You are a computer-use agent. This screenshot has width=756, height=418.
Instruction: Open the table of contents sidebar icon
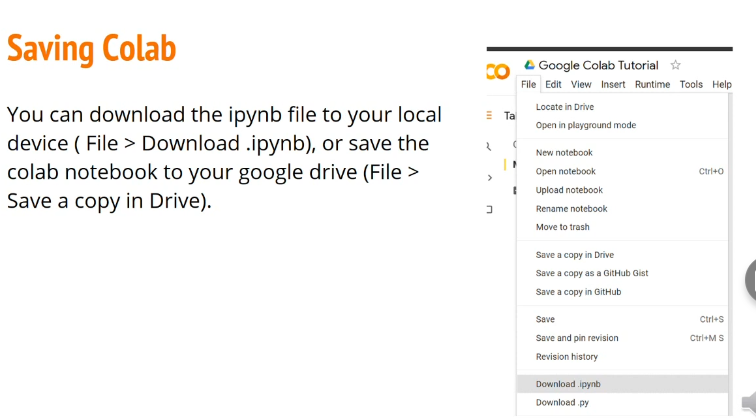pos(489,115)
